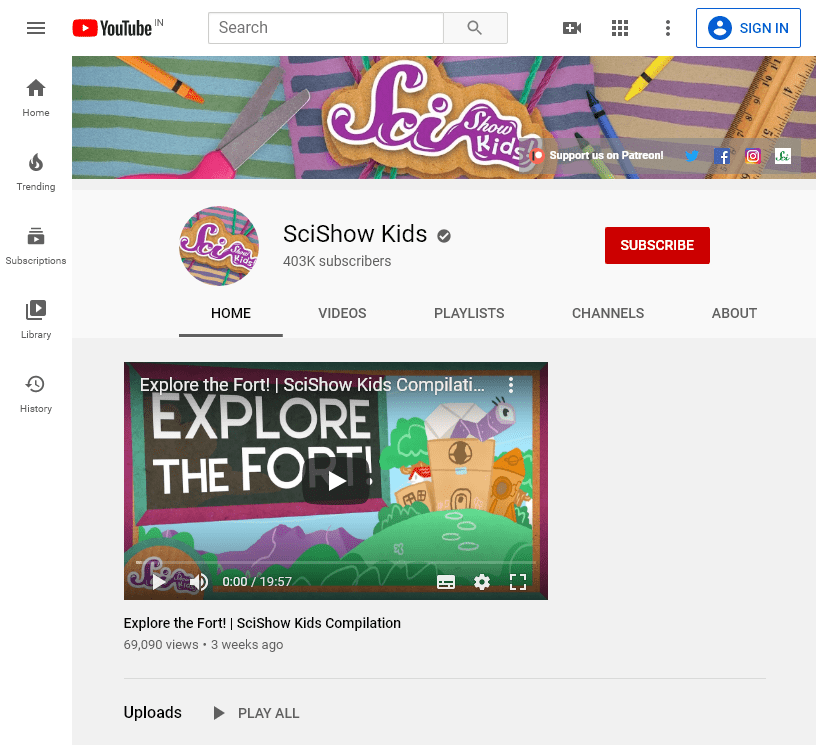Play the video with center play button
816x745 pixels.
click(336, 481)
